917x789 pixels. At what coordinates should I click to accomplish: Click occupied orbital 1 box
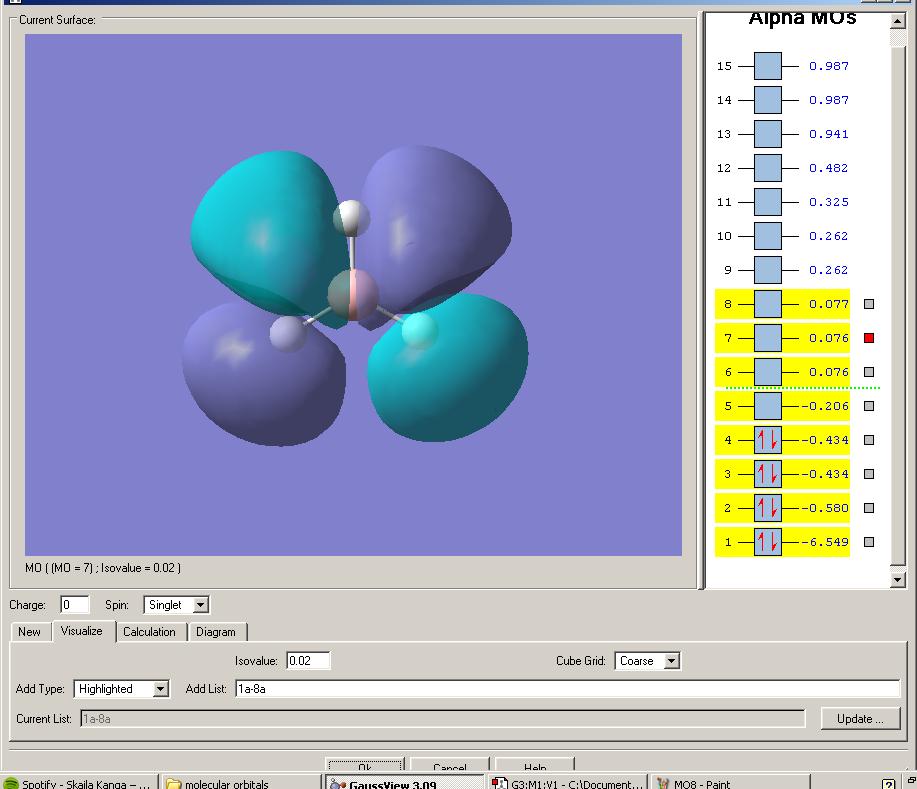tap(767, 542)
